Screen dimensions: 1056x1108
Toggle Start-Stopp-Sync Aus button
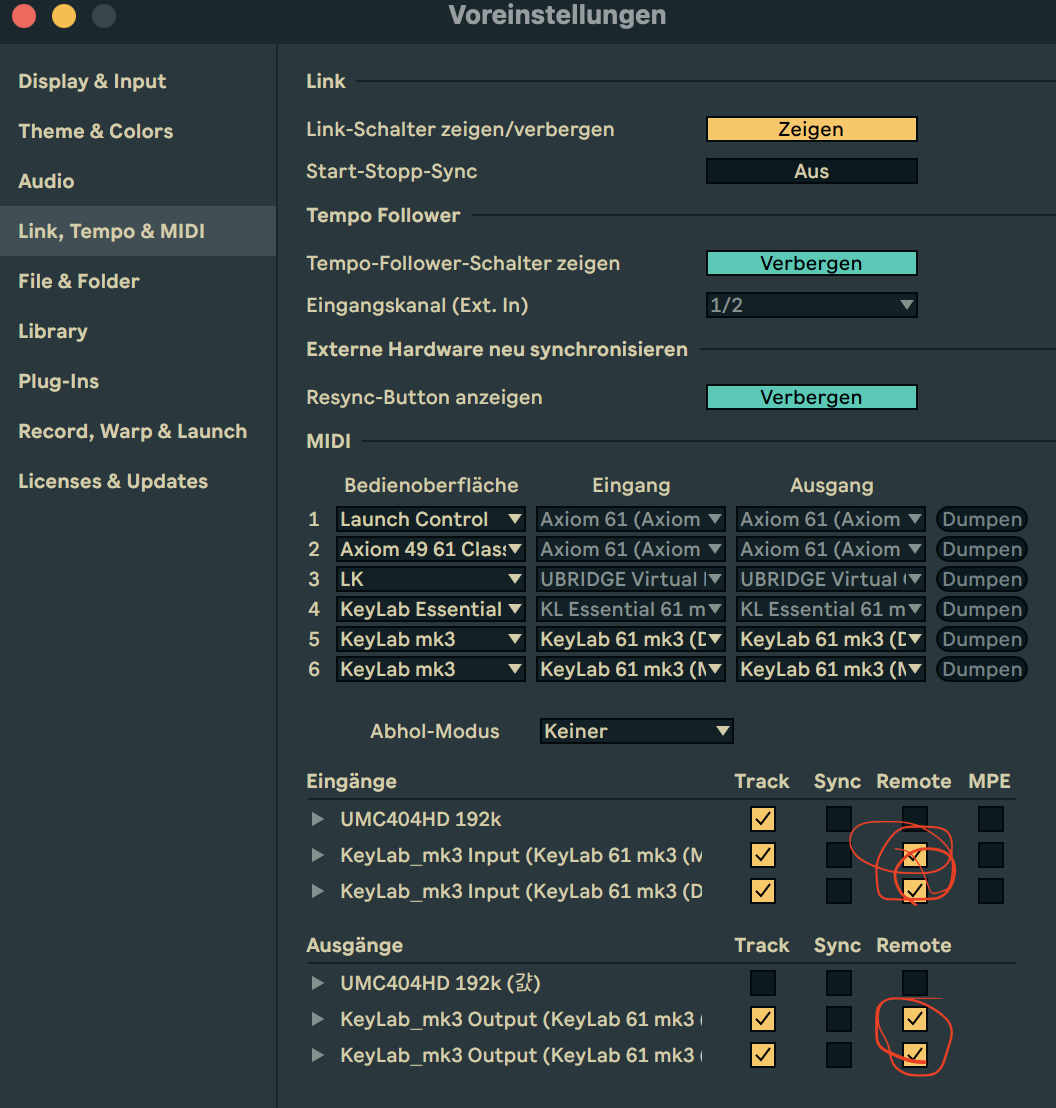(811, 171)
